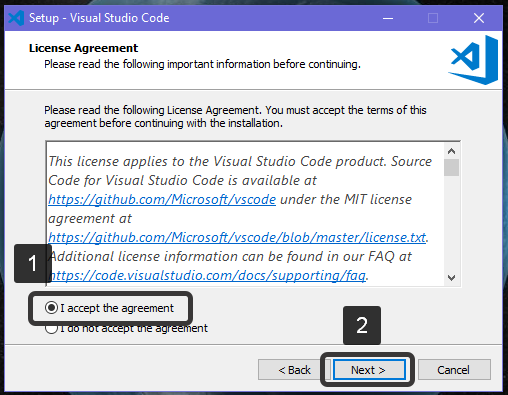
Task: Click the VS Code icon in title bar
Action: (16, 18)
